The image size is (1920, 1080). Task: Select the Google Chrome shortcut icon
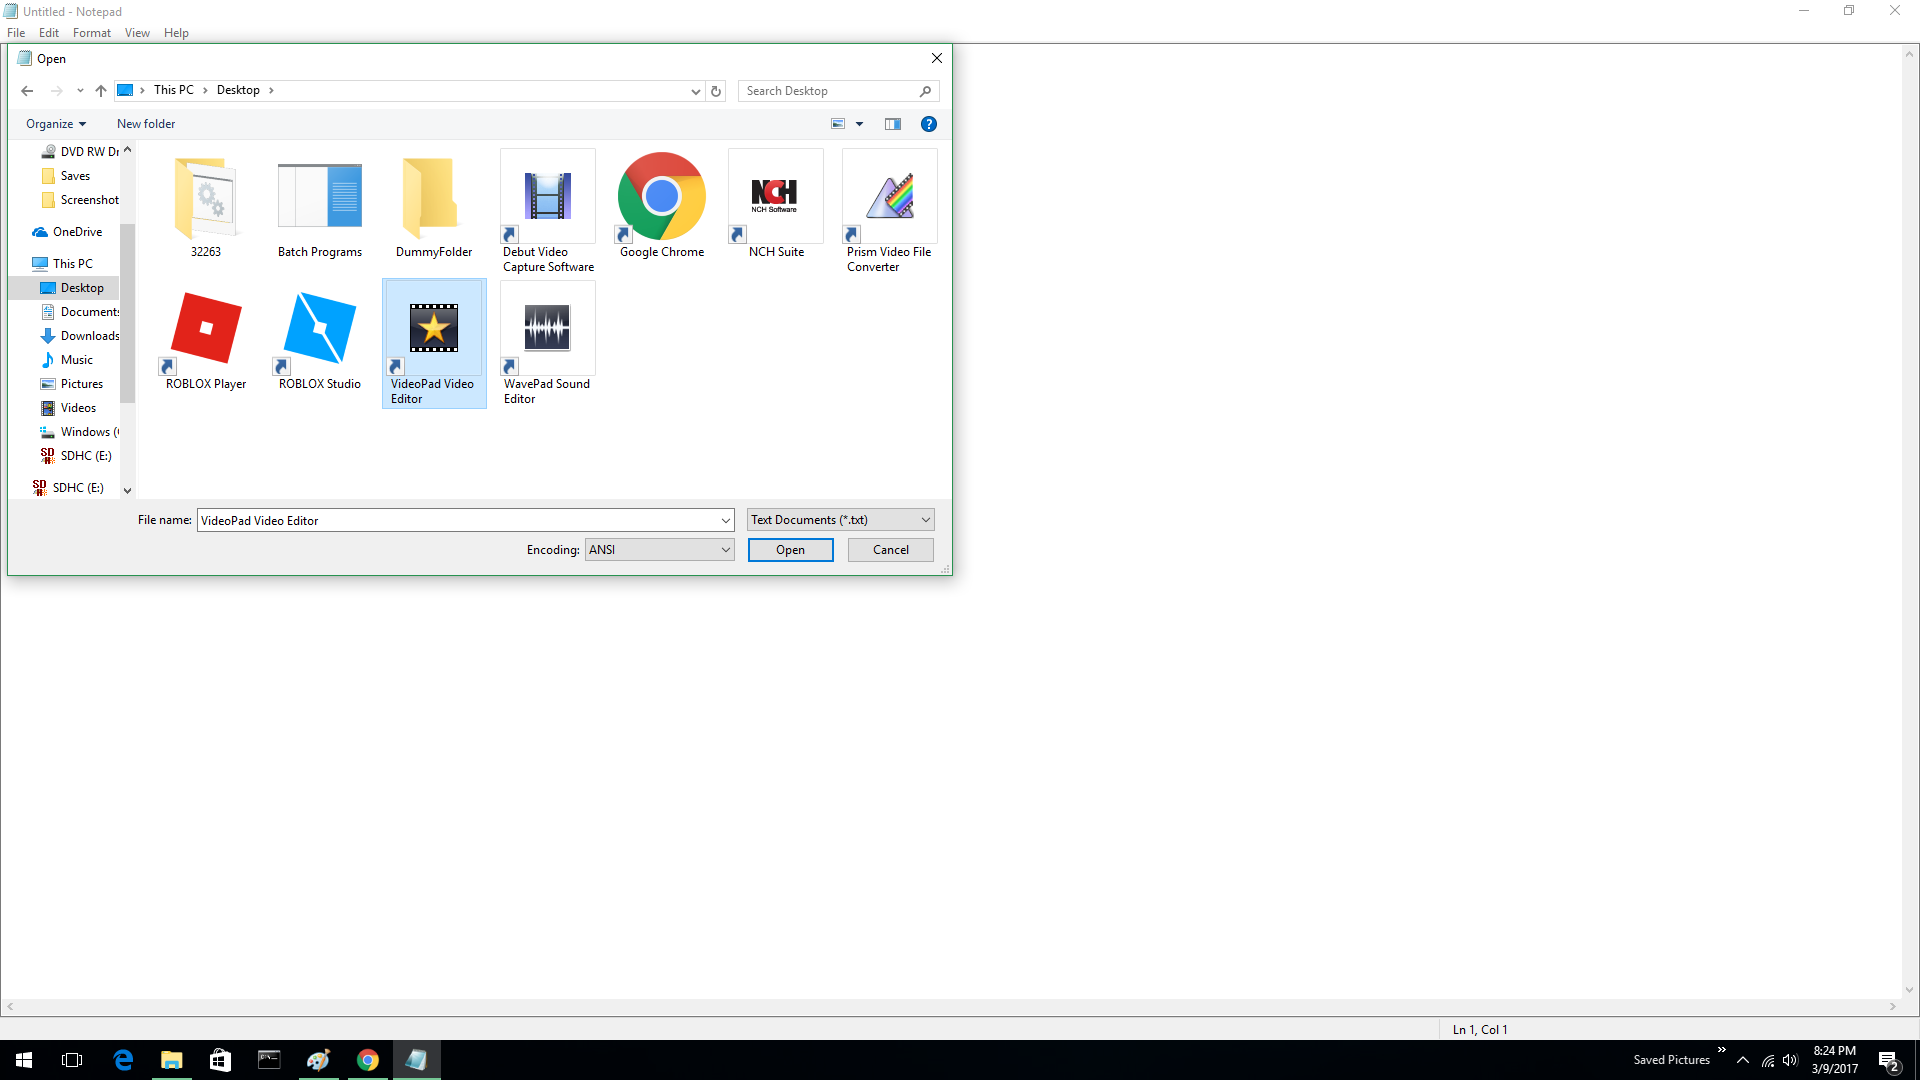click(x=661, y=198)
